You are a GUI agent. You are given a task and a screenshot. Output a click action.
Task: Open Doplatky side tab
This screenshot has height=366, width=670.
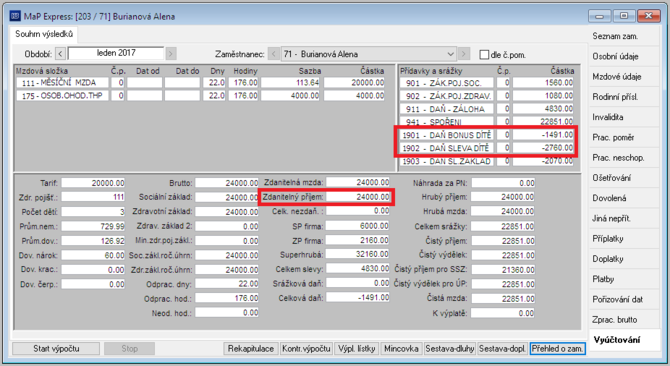pyautogui.click(x=624, y=259)
